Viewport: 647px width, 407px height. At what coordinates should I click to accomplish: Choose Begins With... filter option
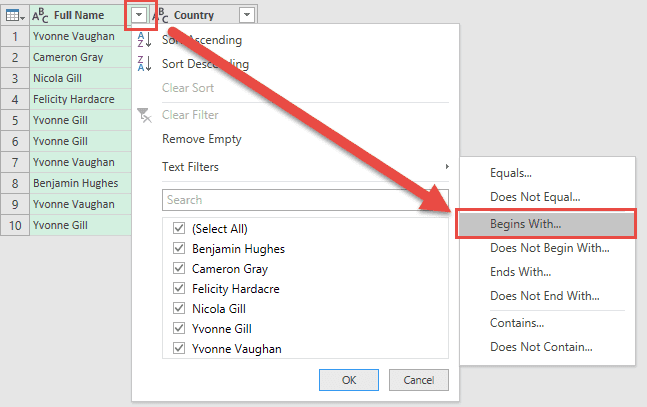547,224
